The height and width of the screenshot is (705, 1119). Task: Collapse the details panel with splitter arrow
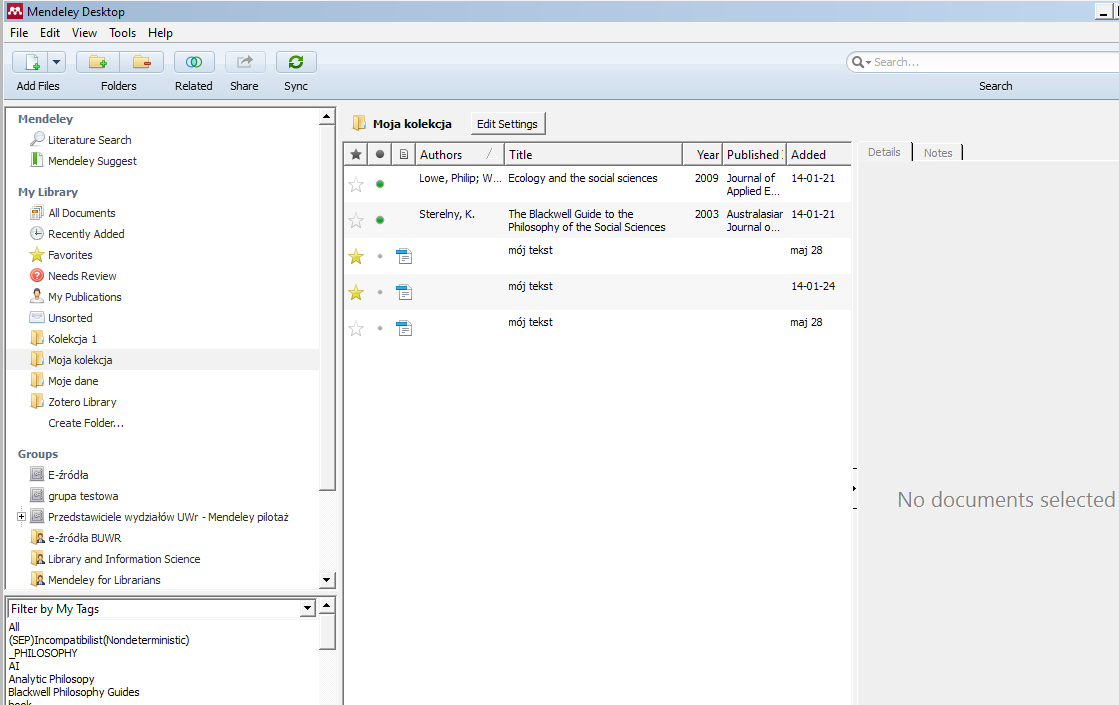tap(854, 489)
